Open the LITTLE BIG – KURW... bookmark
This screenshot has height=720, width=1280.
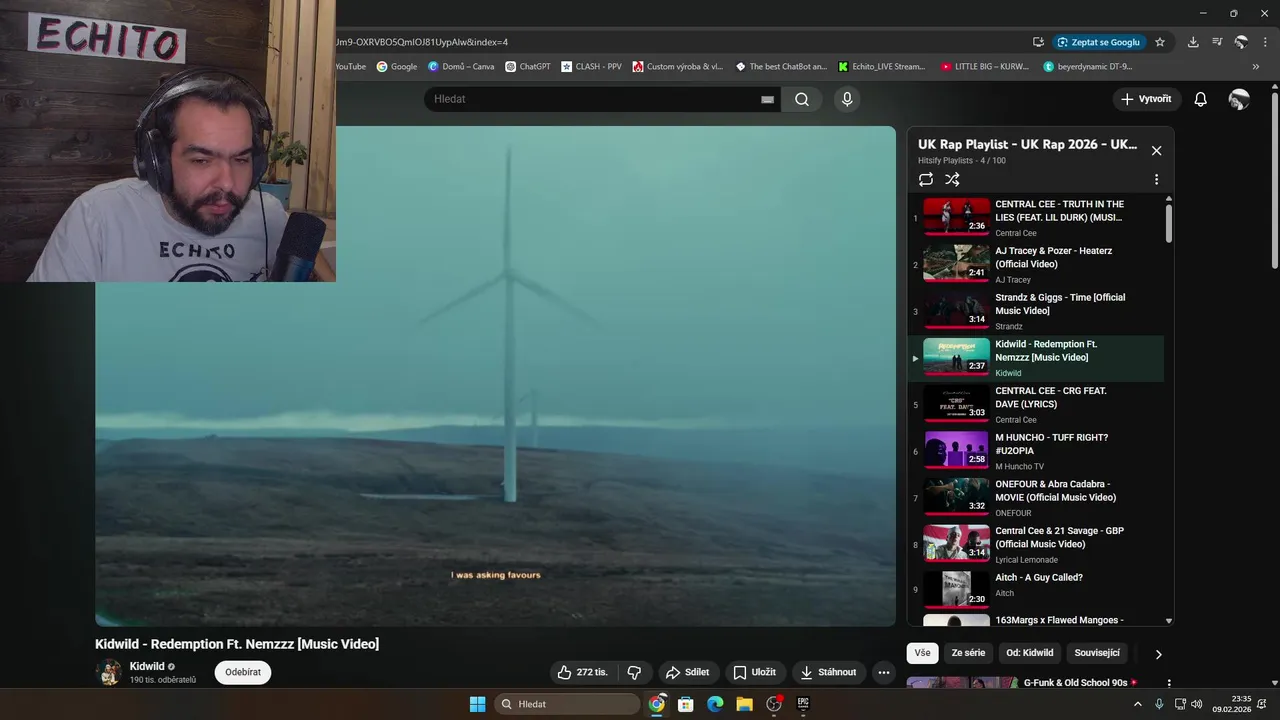[x=985, y=67]
